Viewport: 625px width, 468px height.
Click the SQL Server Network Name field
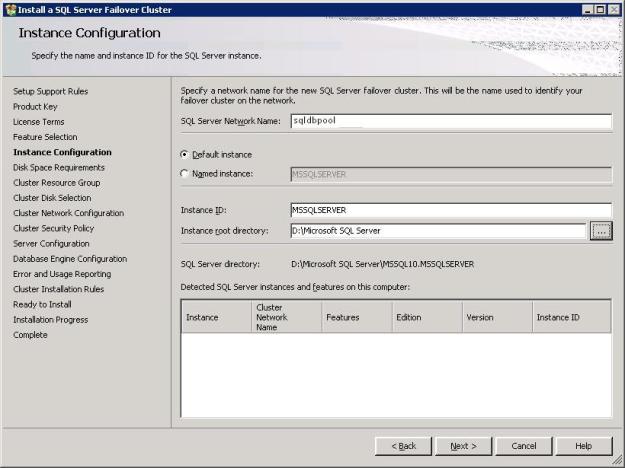[448, 122]
